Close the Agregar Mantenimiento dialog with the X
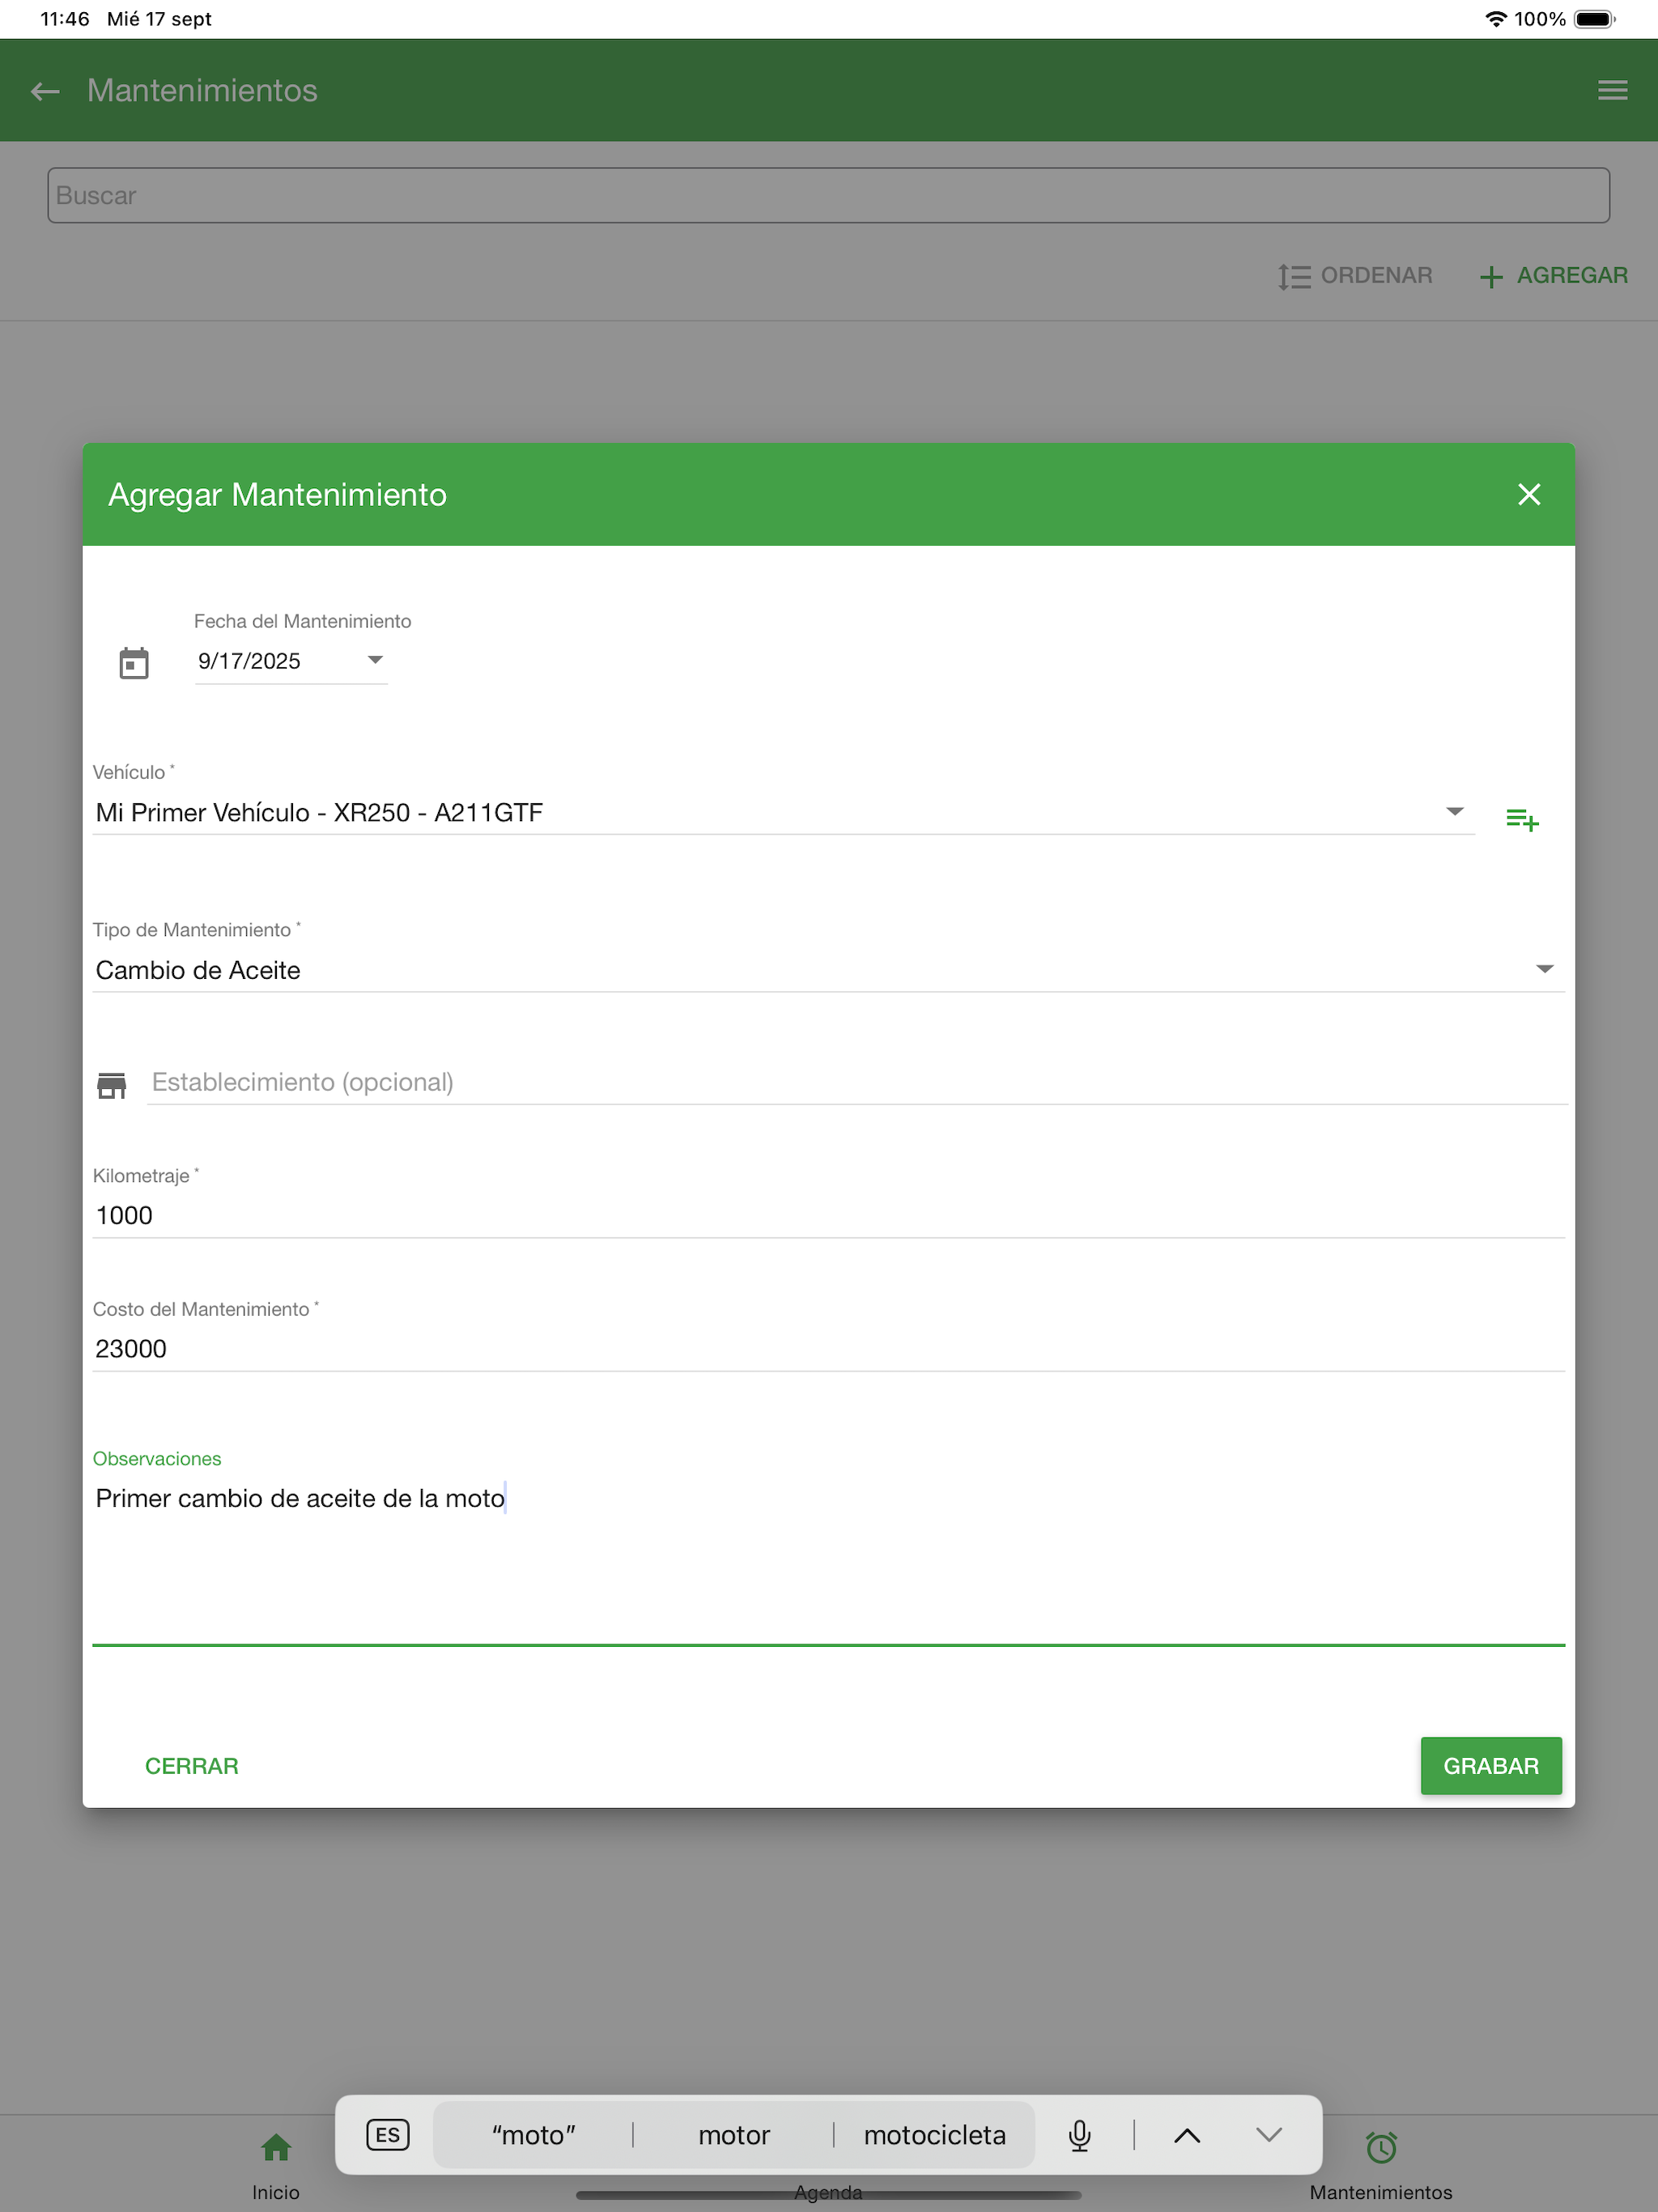Viewport: 1658px width, 2212px height. click(1528, 494)
